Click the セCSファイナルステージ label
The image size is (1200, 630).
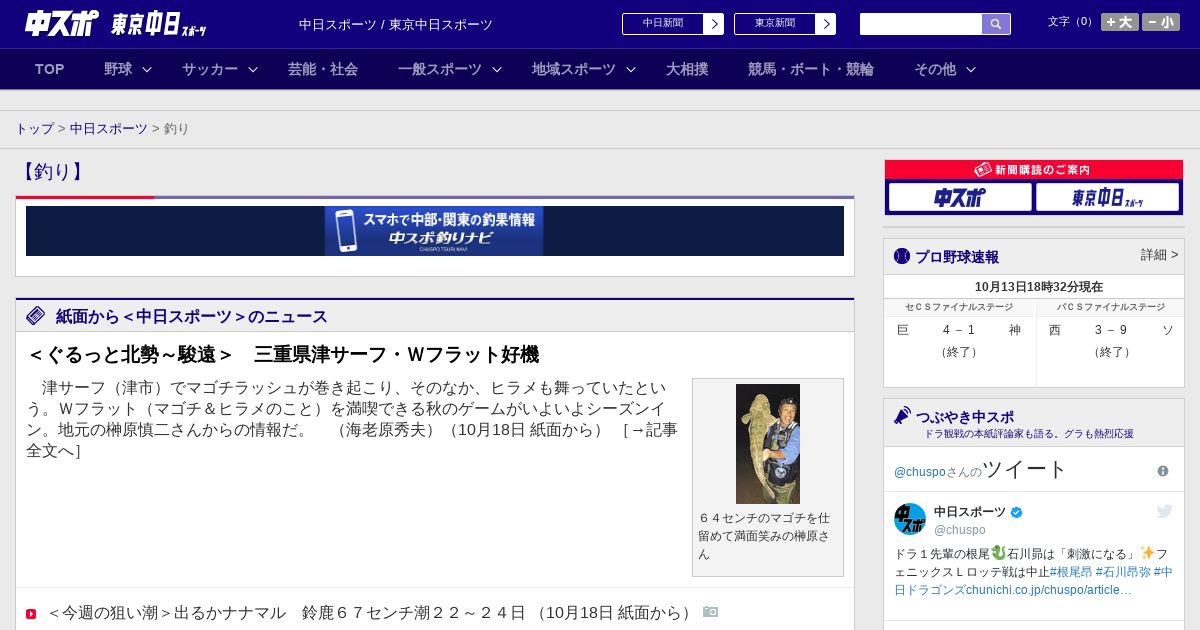pos(959,307)
